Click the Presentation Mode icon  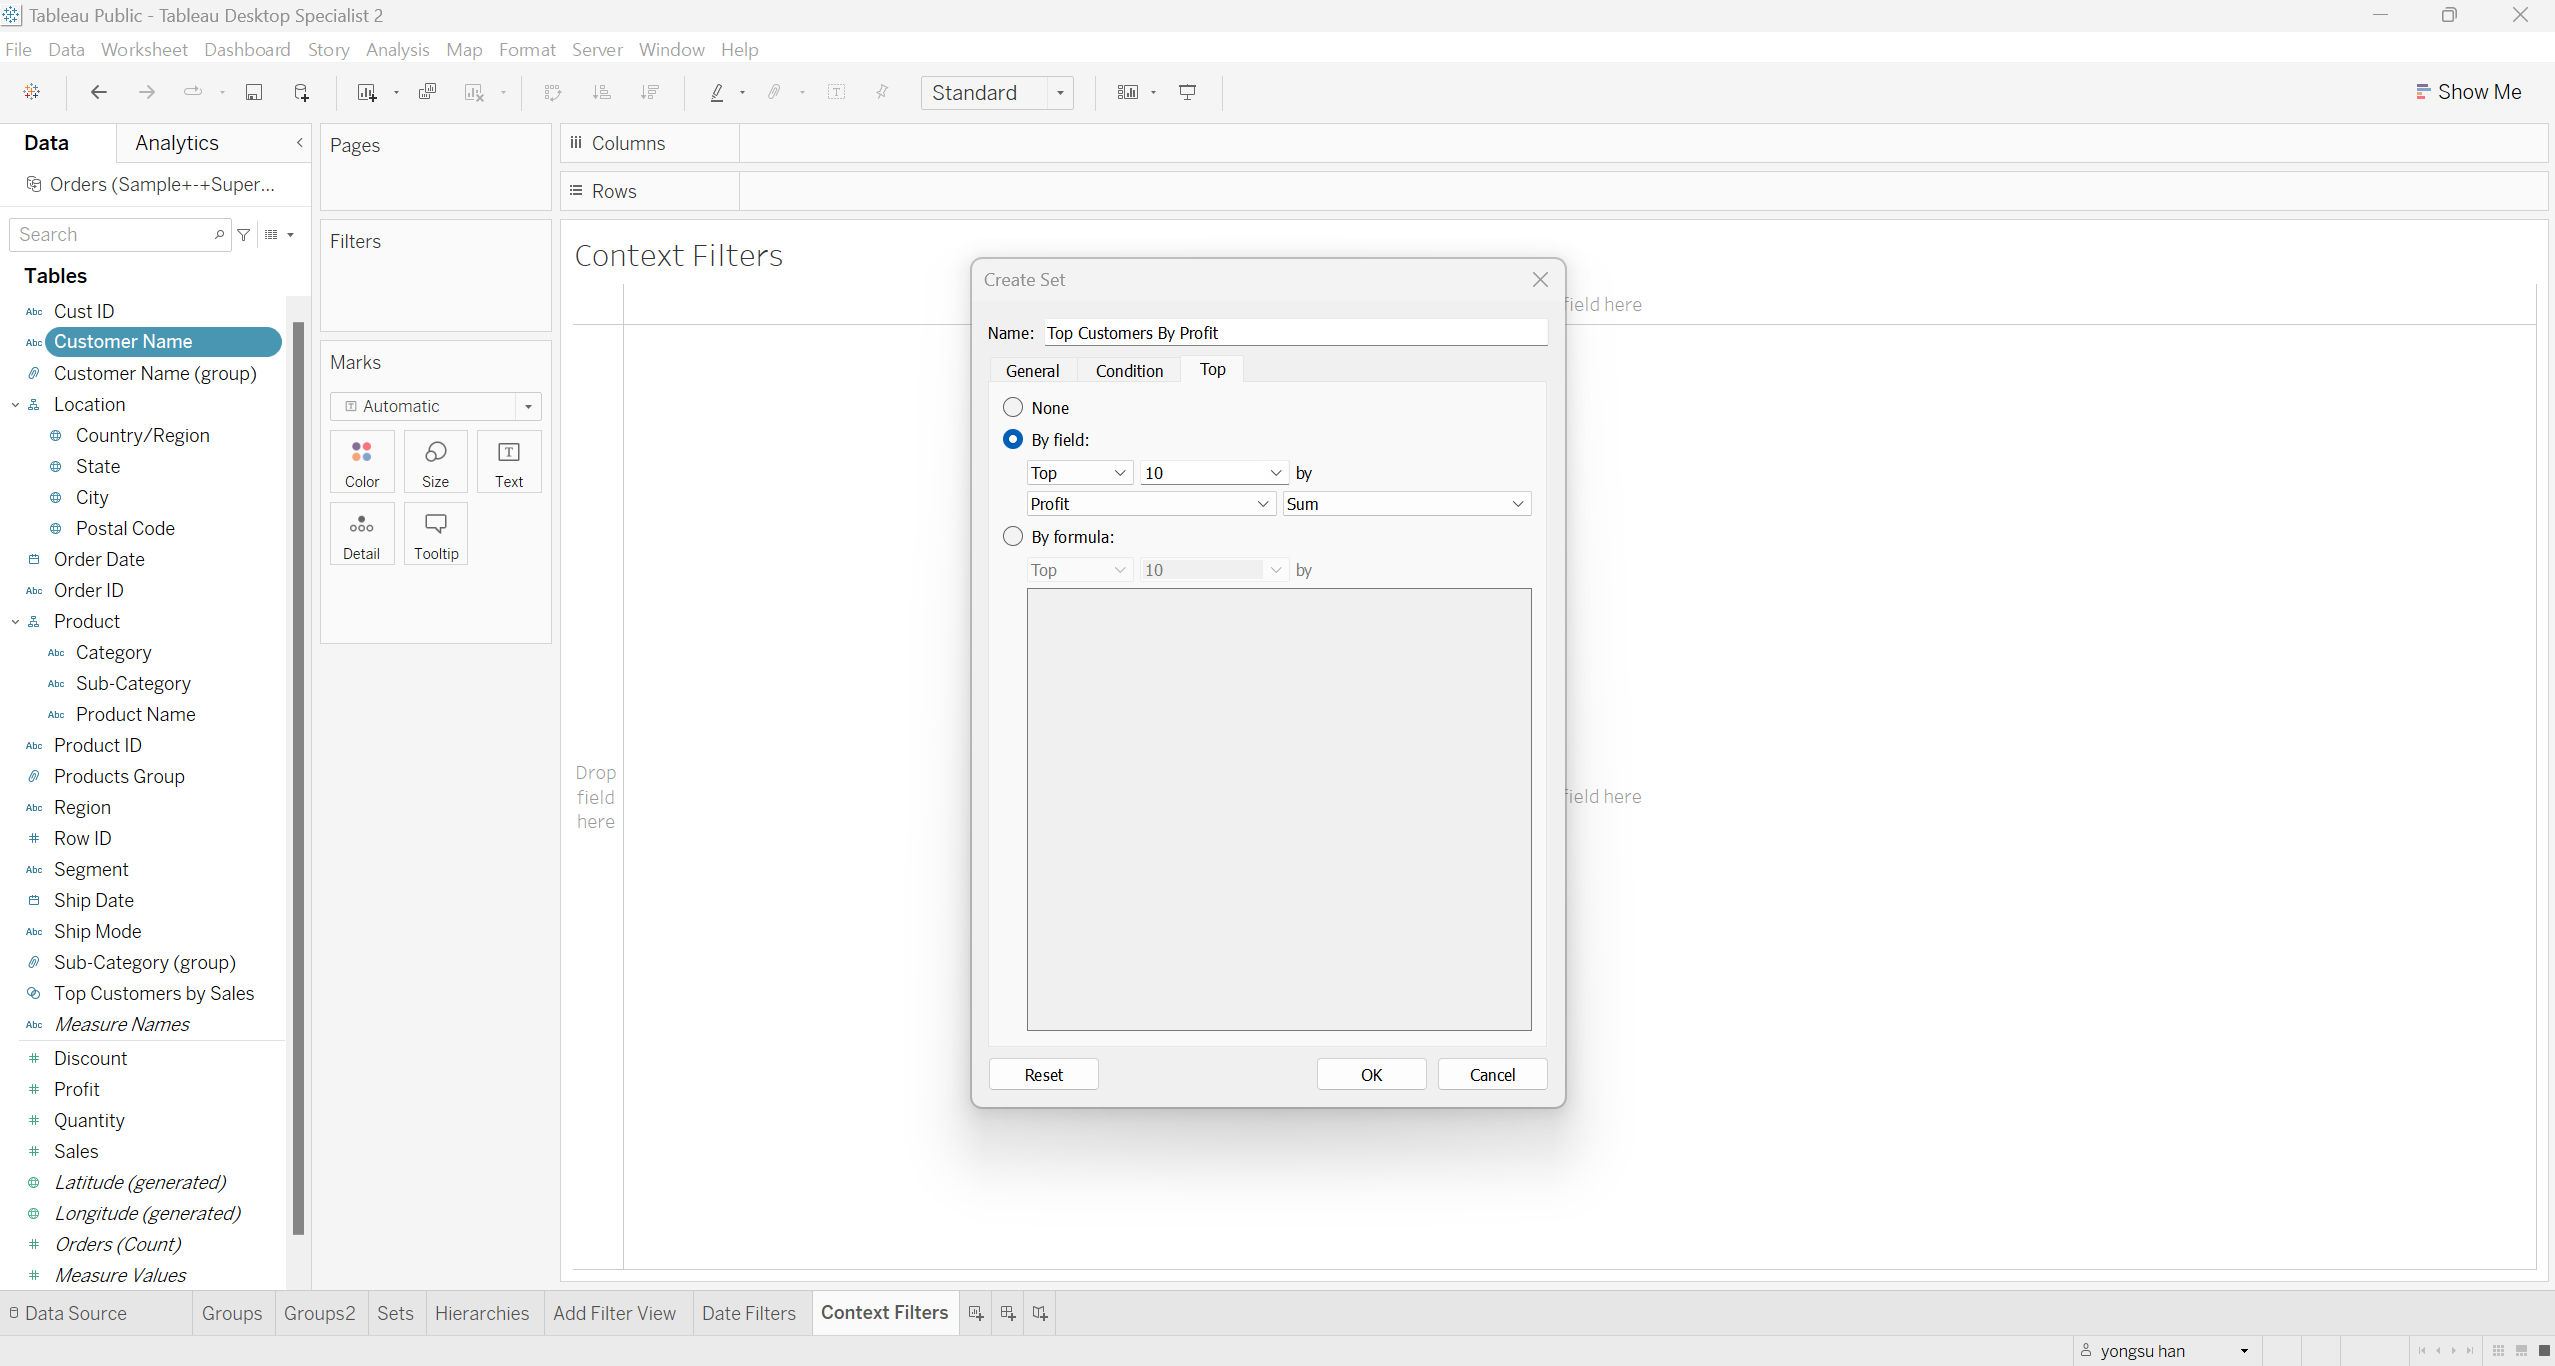1188,92
